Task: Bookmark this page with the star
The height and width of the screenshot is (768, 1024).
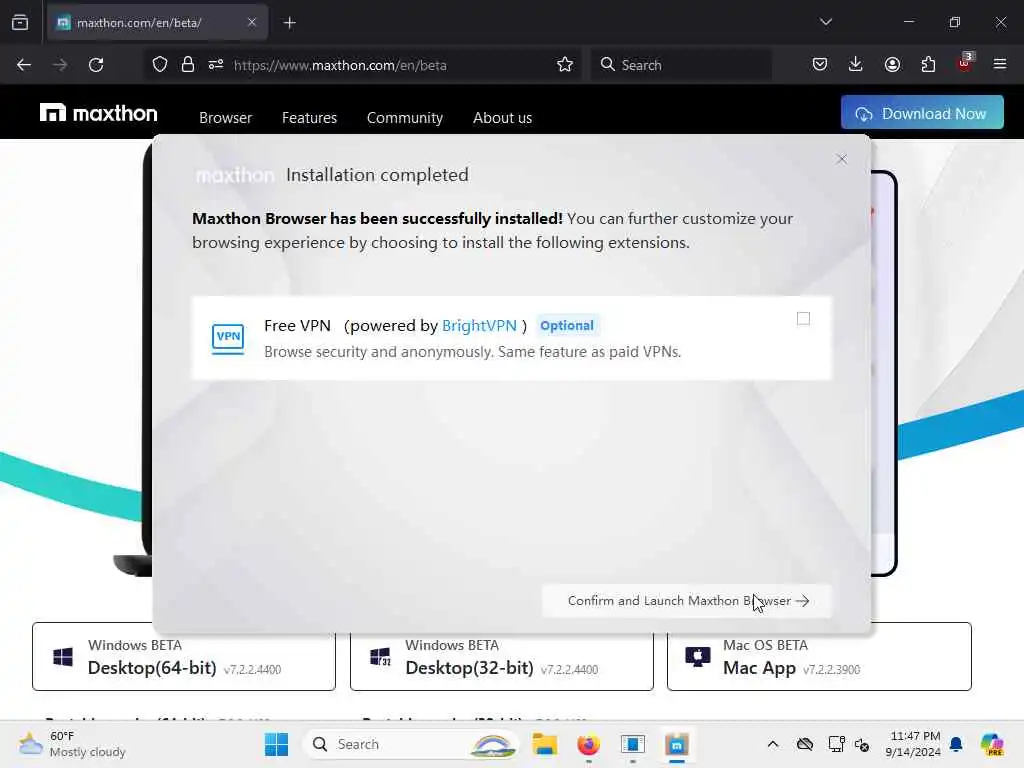Action: [x=565, y=65]
